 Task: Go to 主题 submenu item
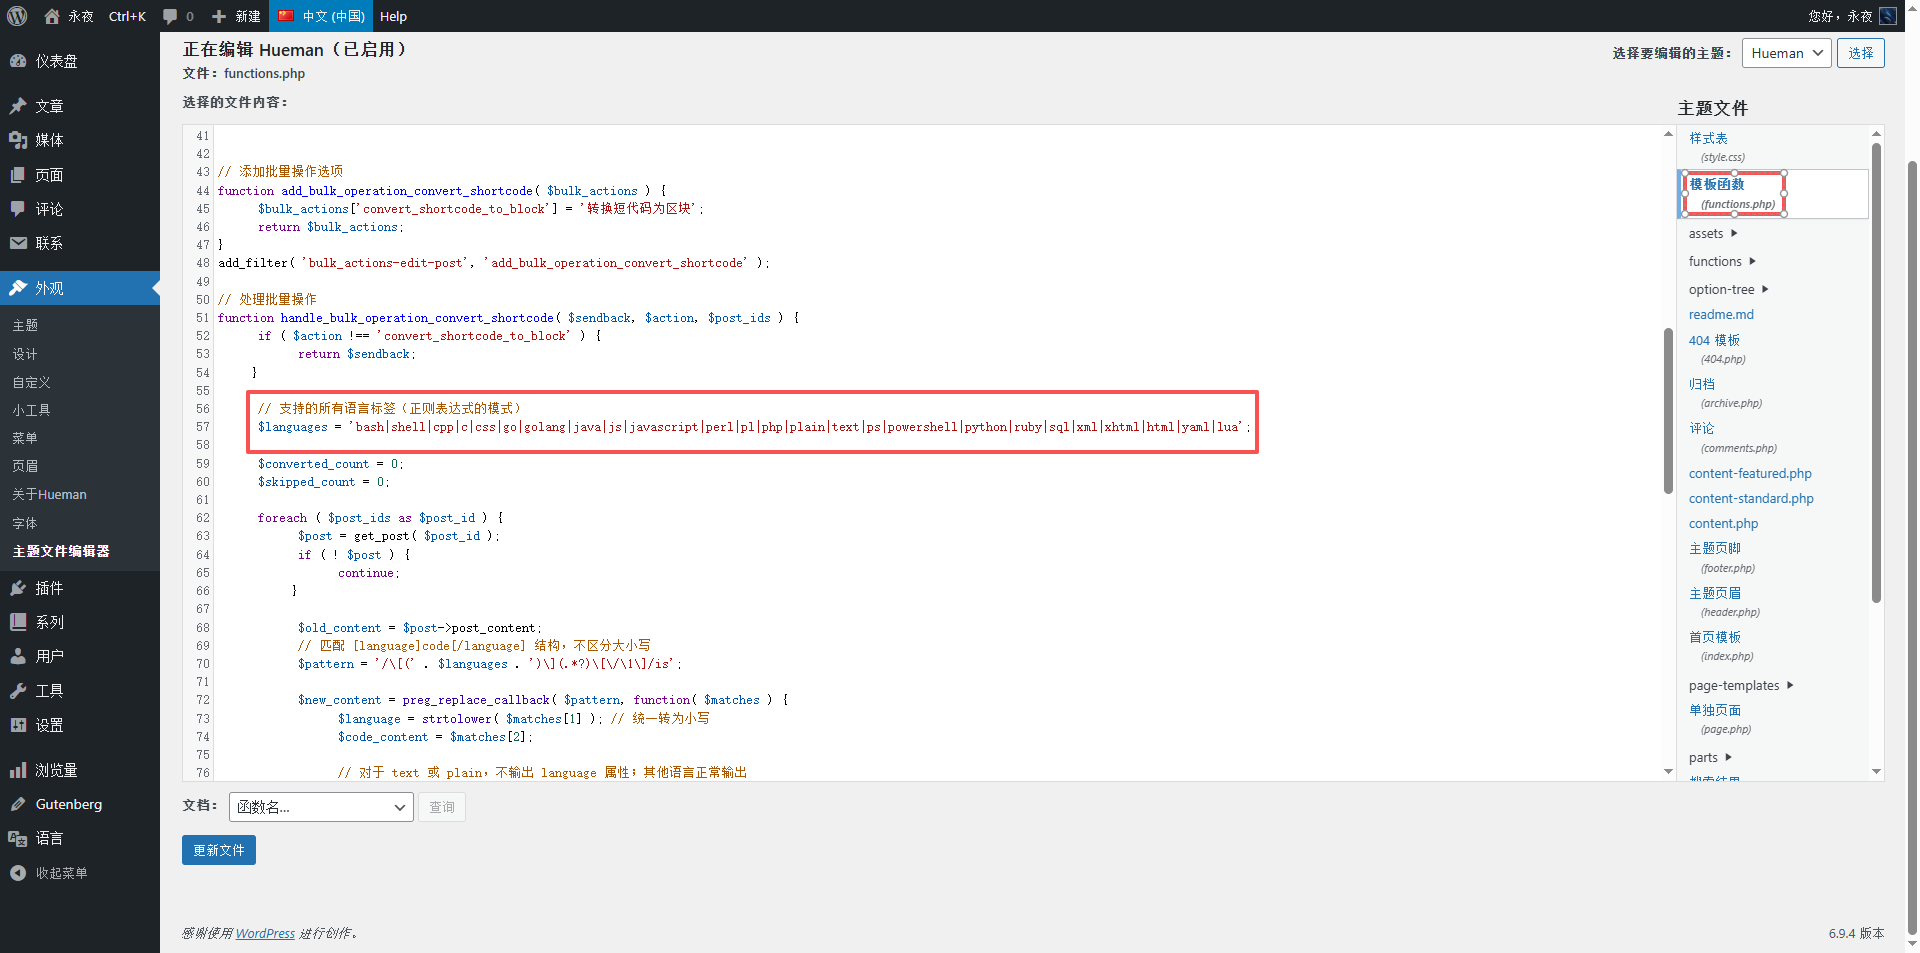25,325
